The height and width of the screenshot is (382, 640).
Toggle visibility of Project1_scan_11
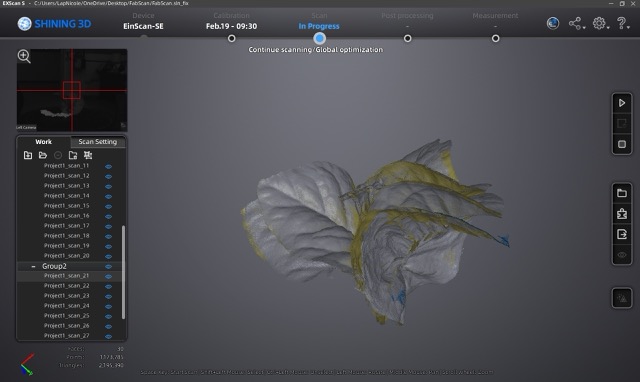click(108, 167)
